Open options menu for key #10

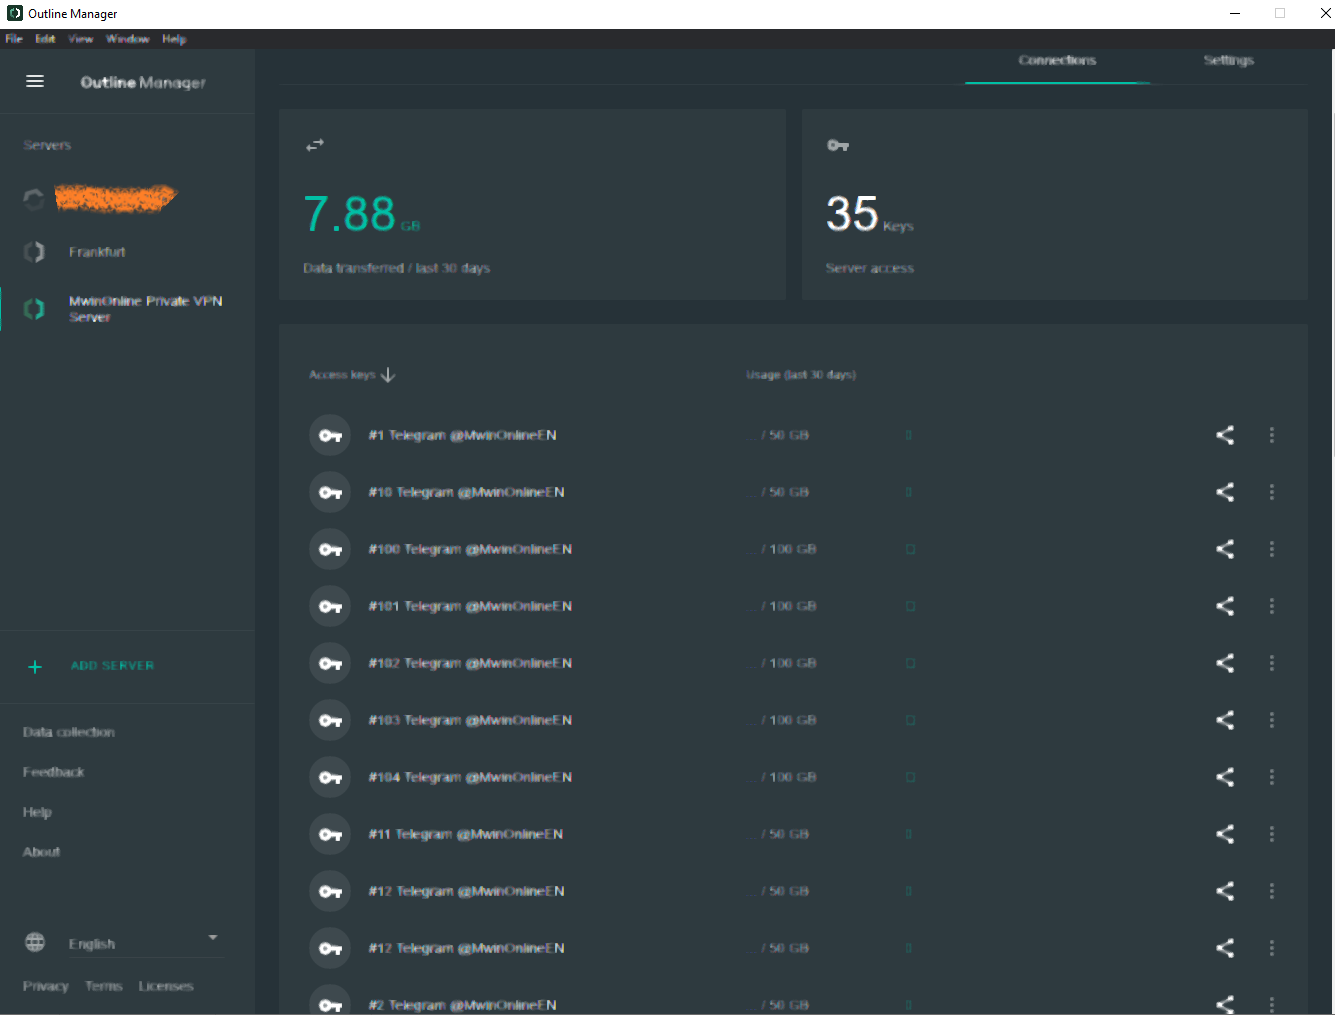[x=1271, y=492]
